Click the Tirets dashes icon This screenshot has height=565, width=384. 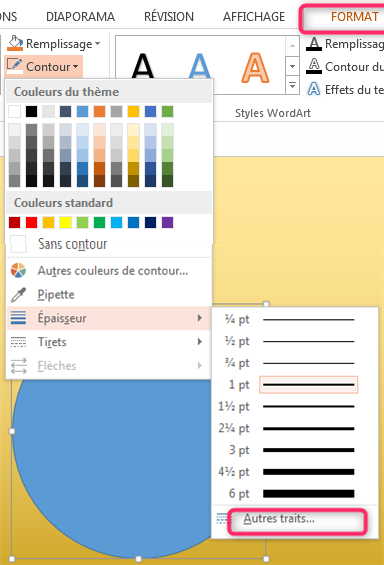pos(18,342)
